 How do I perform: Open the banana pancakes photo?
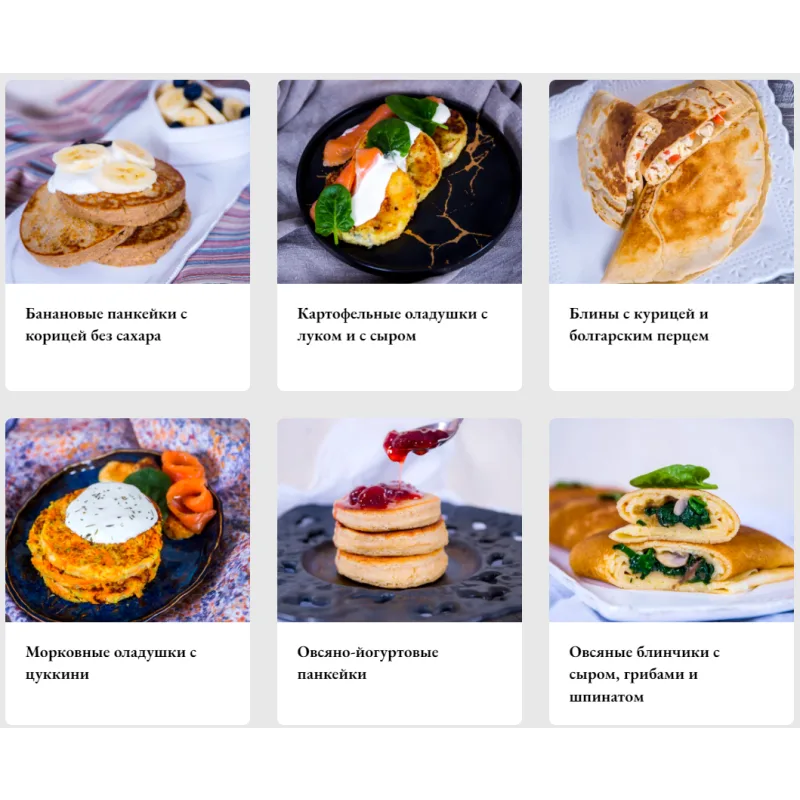pos(128,182)
